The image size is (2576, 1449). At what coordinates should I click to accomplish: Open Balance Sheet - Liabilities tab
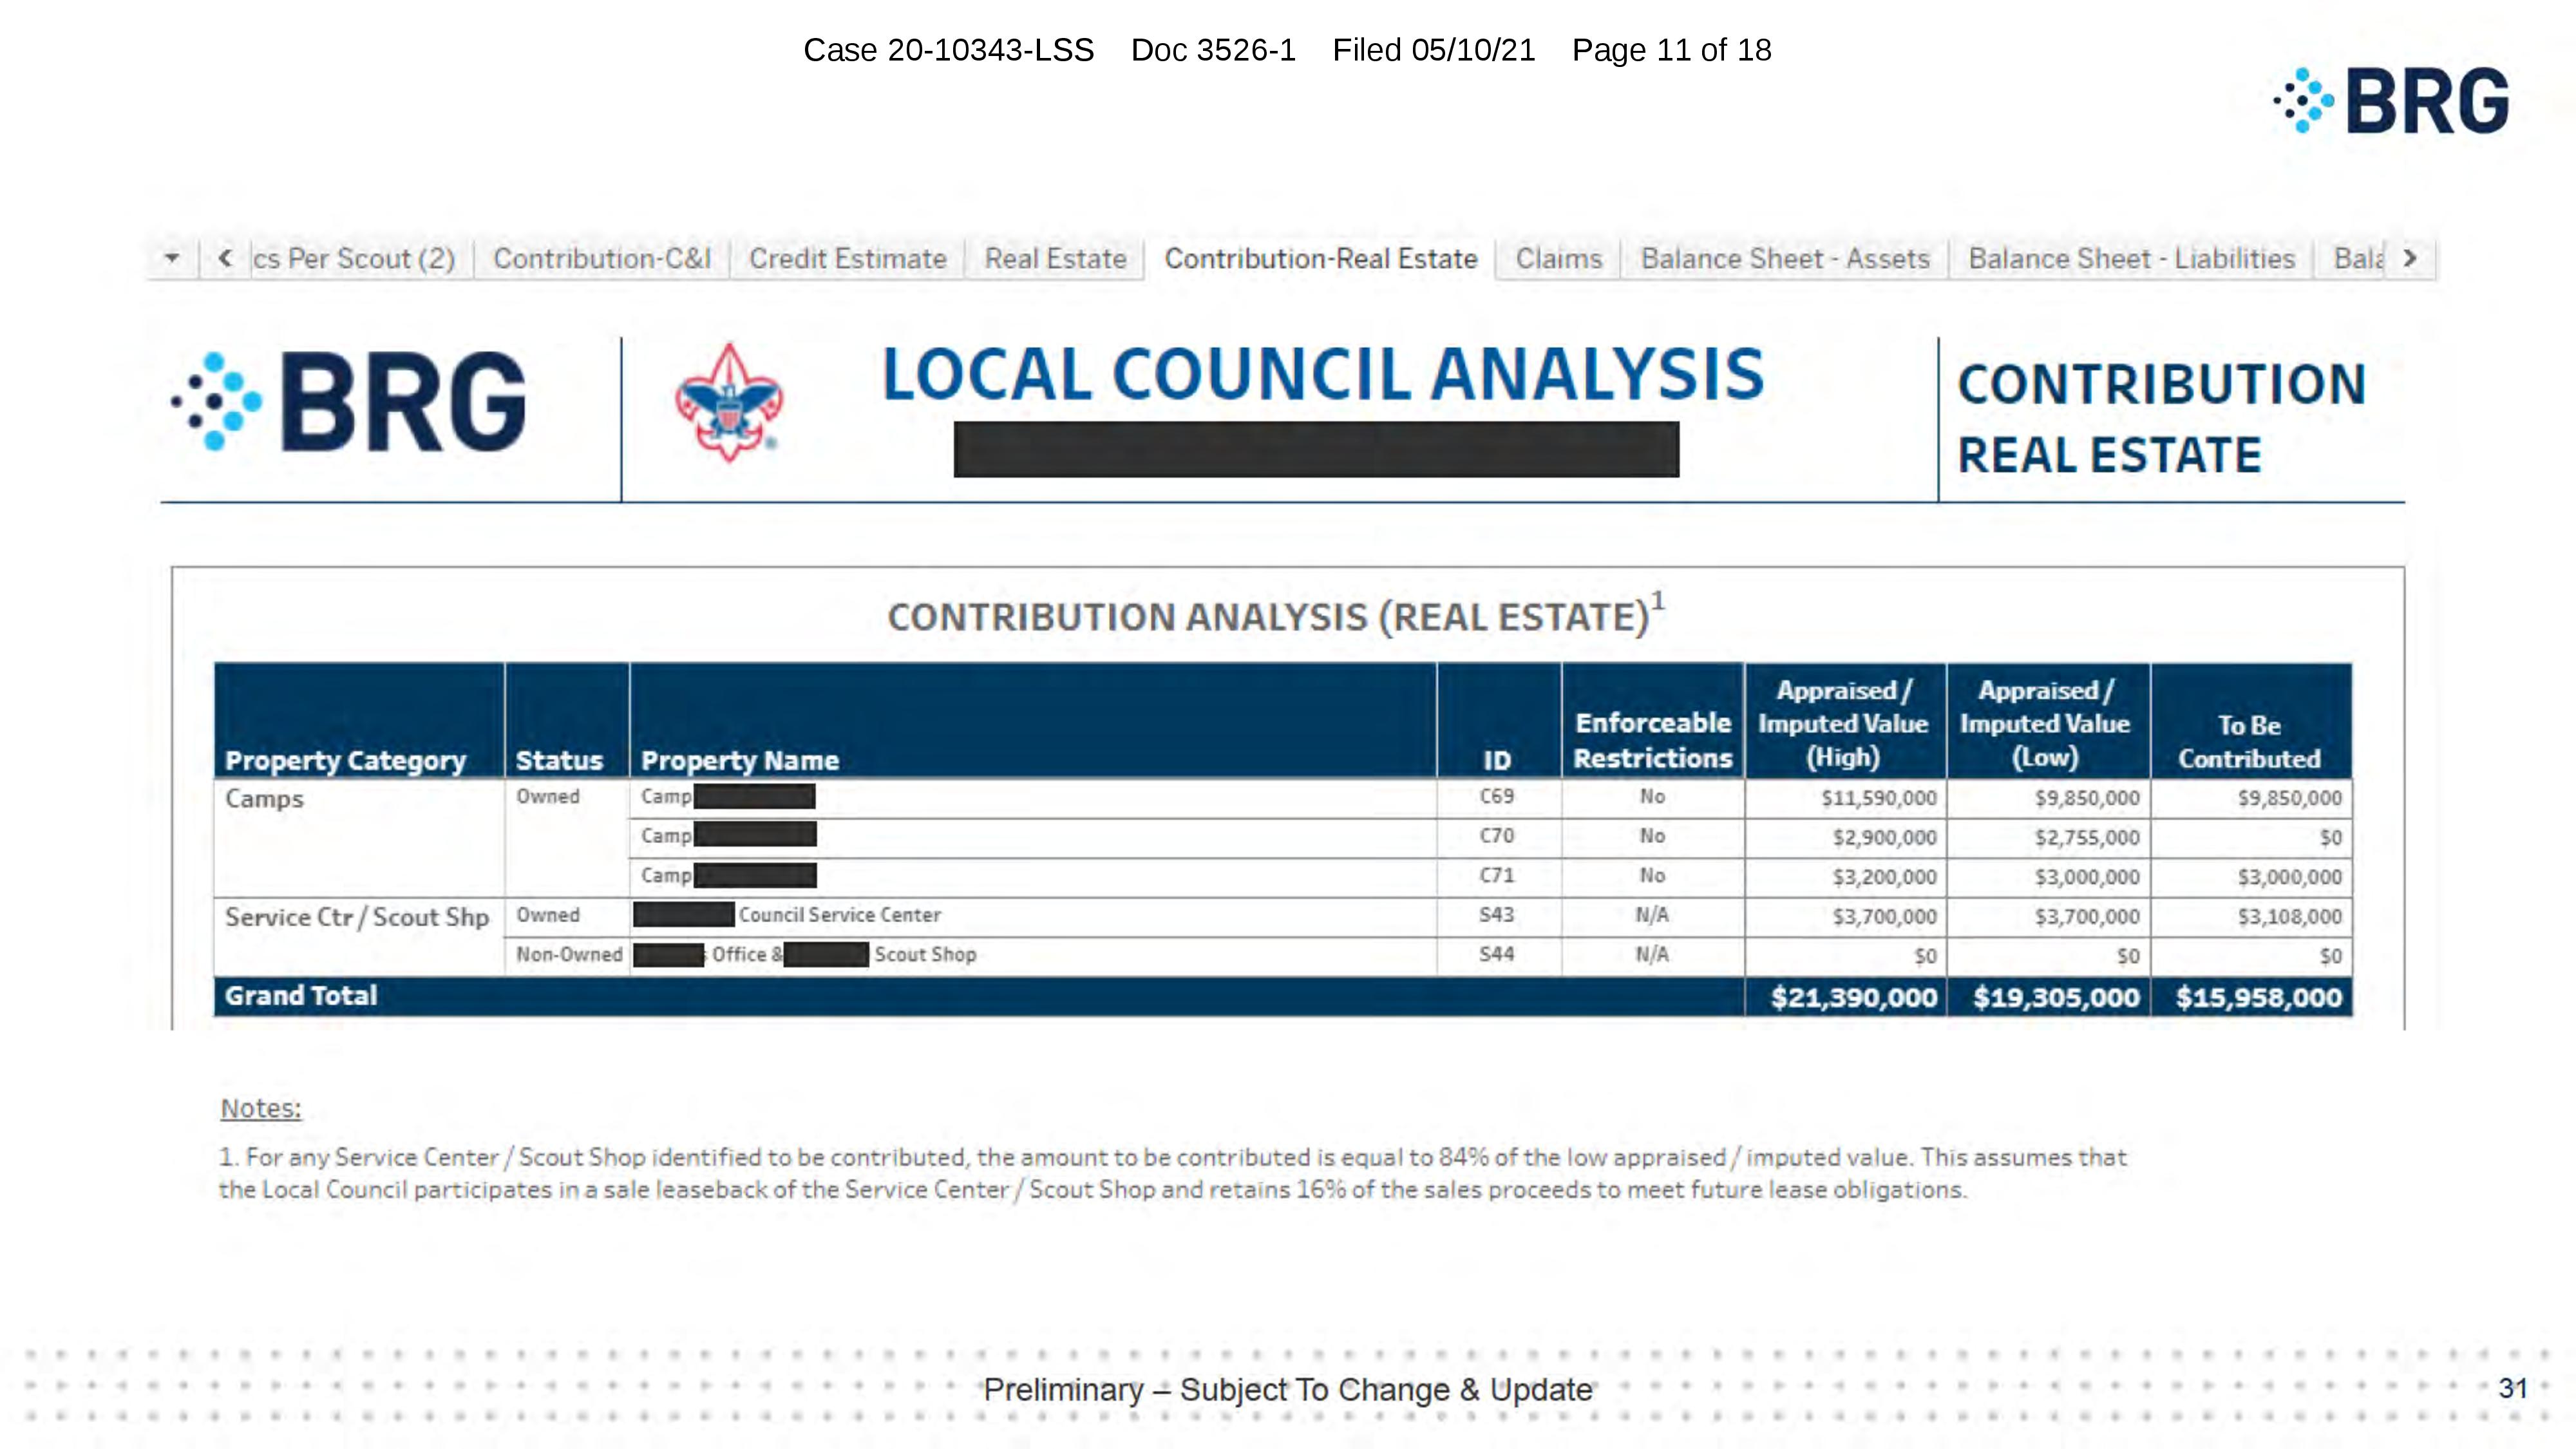click(2131, 258)
